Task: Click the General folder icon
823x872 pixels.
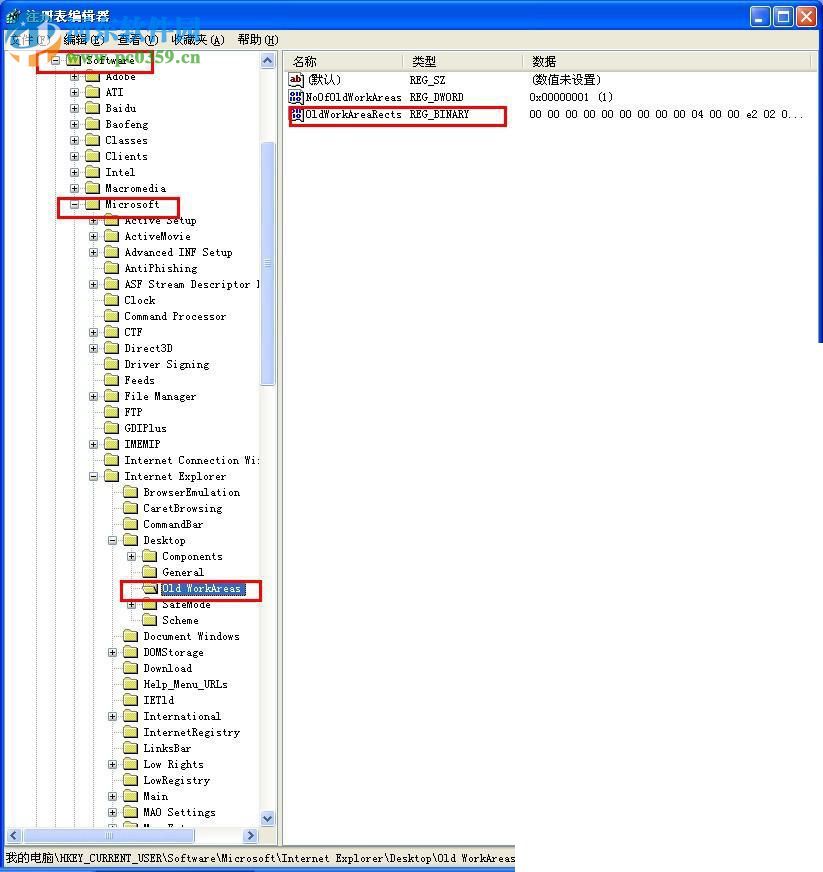Action: (150, 572)
